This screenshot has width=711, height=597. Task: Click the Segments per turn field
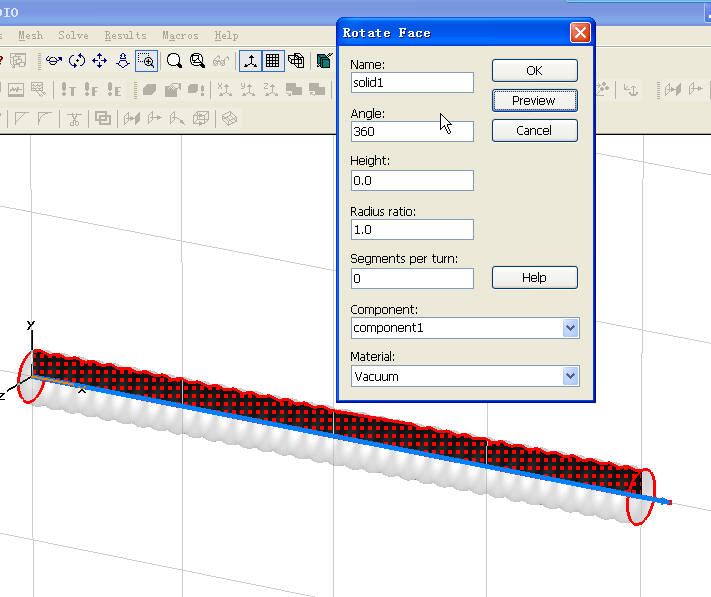411,278
